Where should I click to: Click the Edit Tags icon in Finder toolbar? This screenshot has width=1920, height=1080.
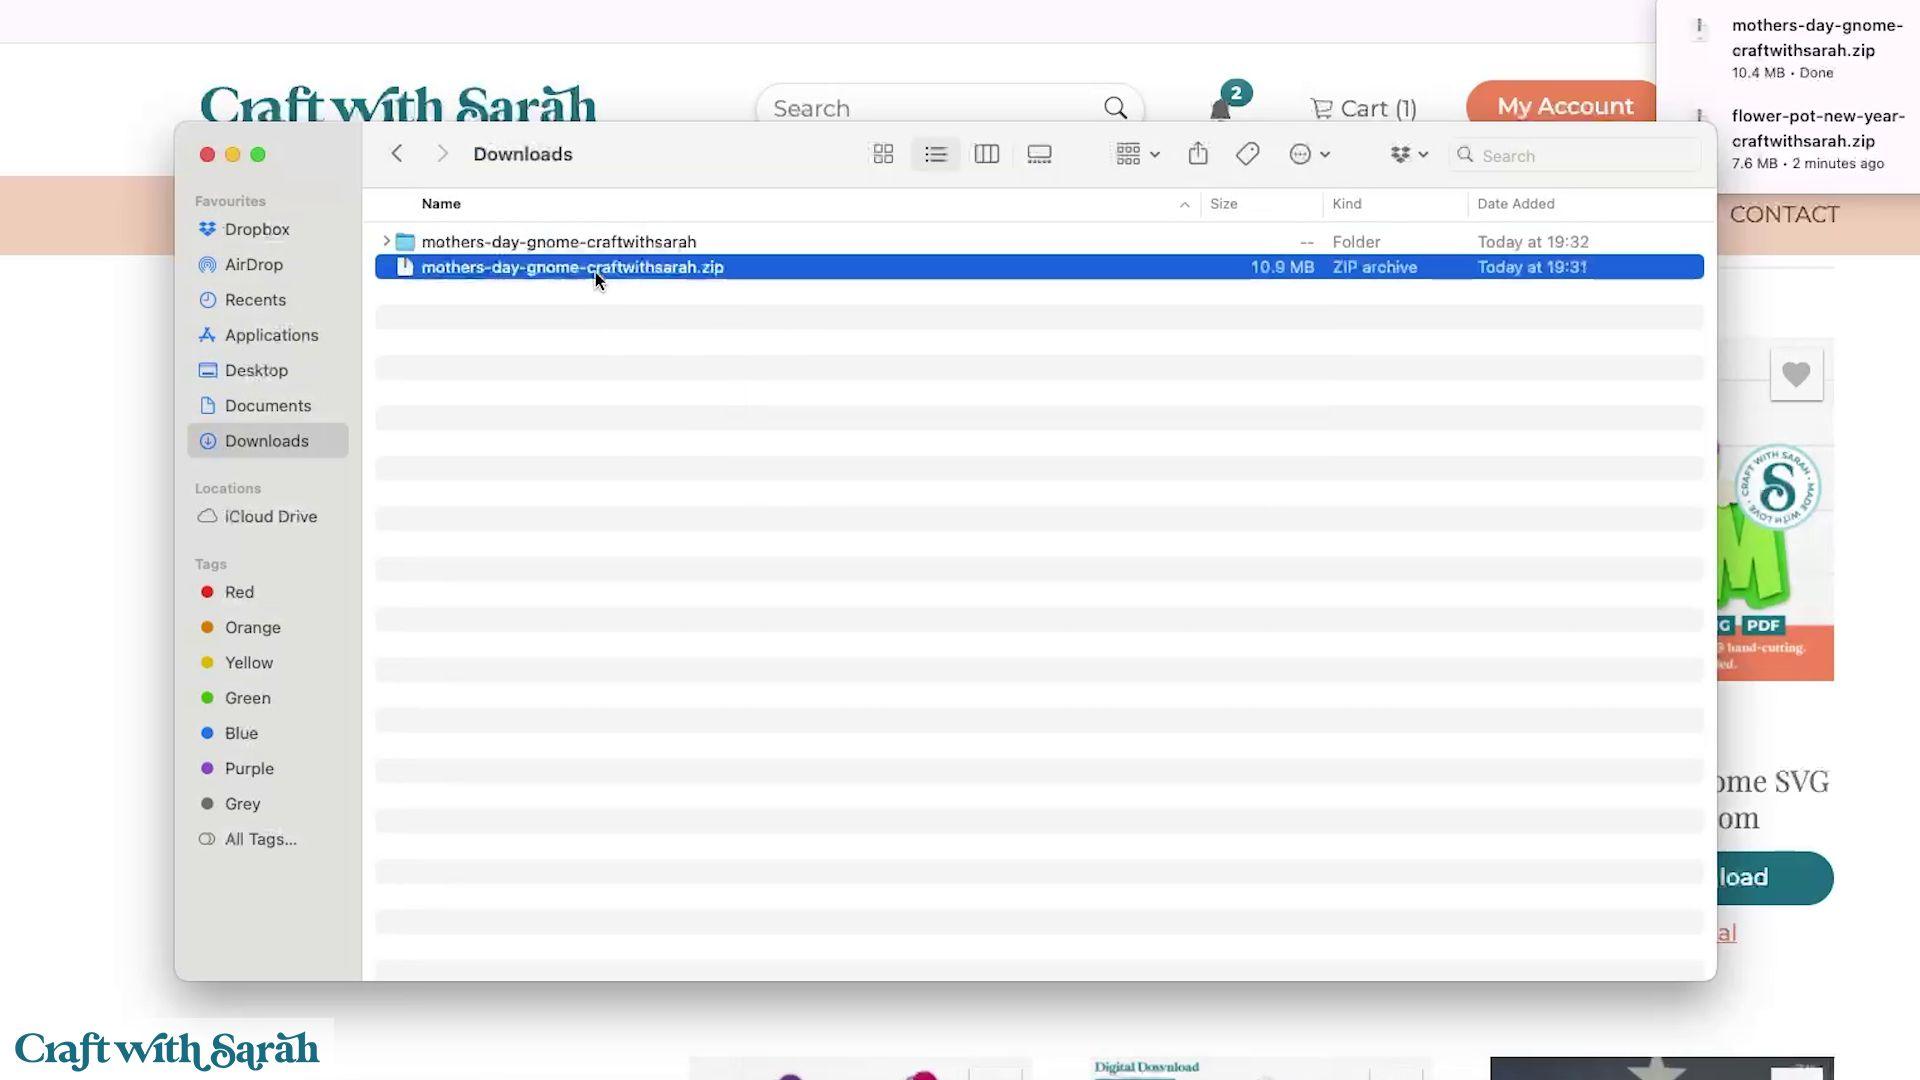point(1247,154)
